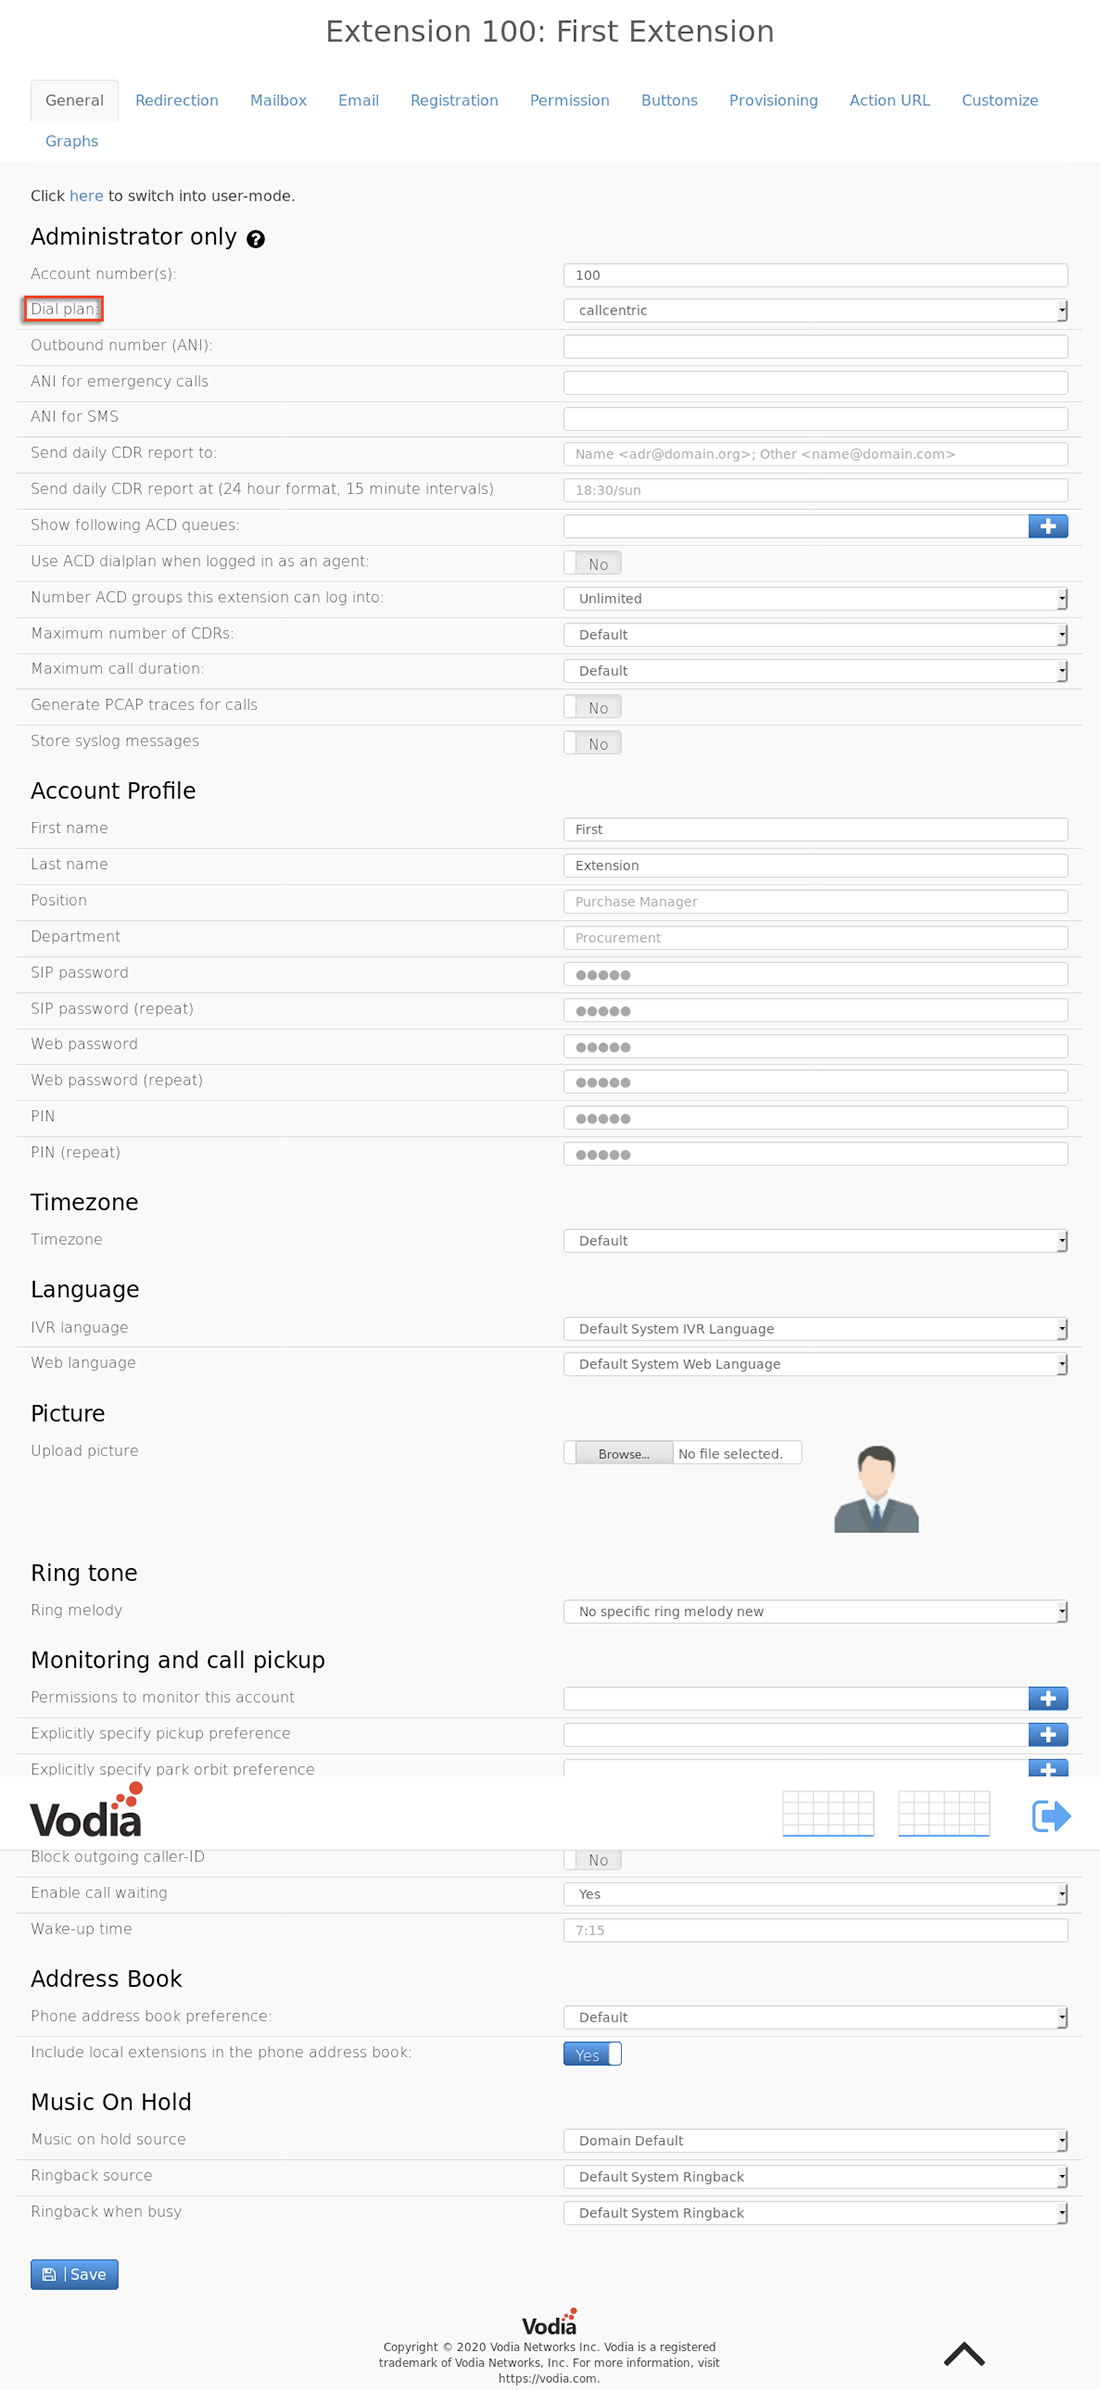Expand the Timezone dropdown

coord(815,1240)
